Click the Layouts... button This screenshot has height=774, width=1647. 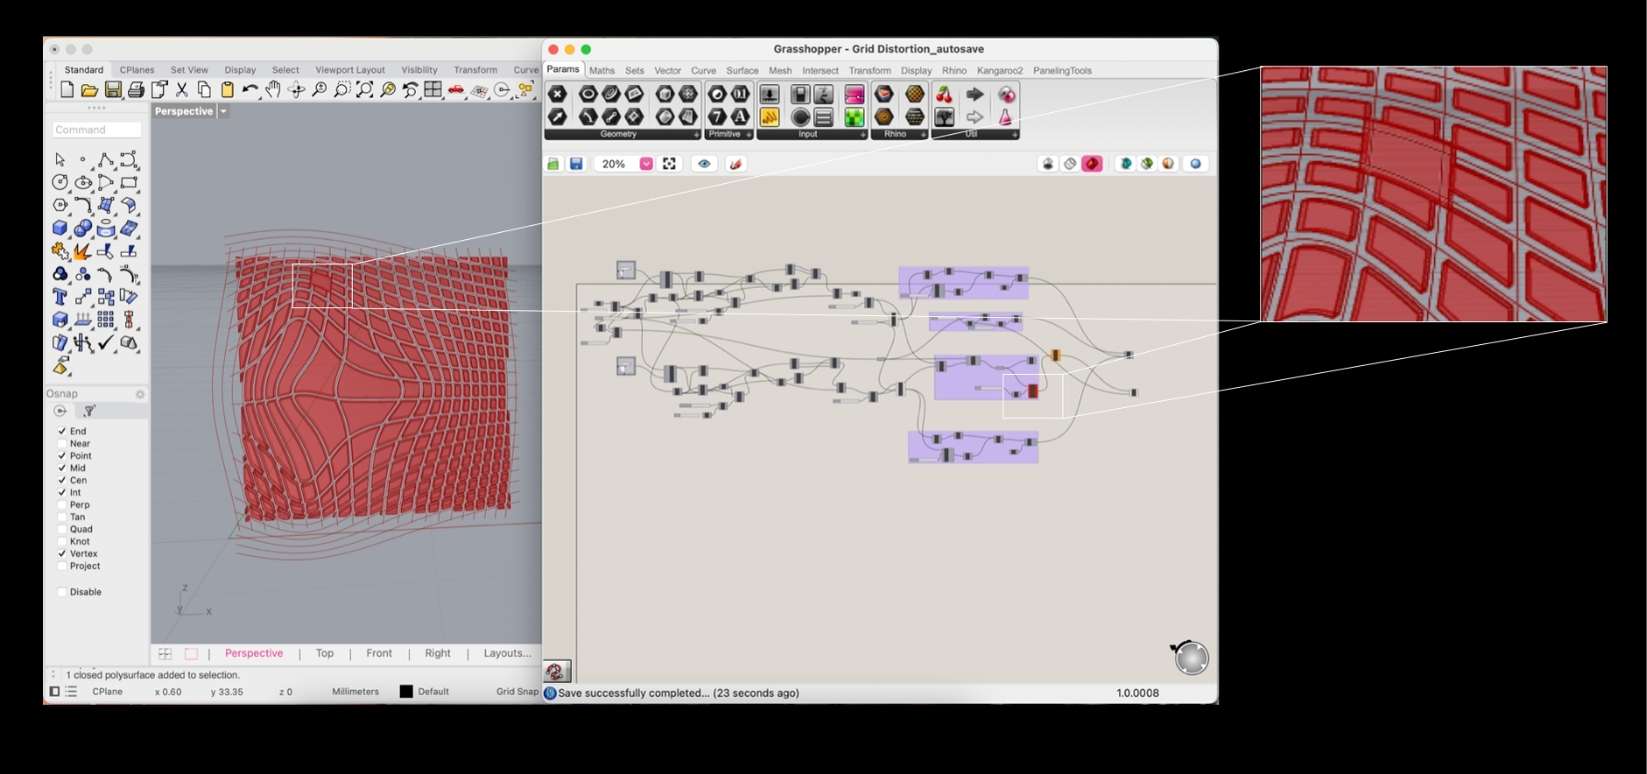(507, 653)
